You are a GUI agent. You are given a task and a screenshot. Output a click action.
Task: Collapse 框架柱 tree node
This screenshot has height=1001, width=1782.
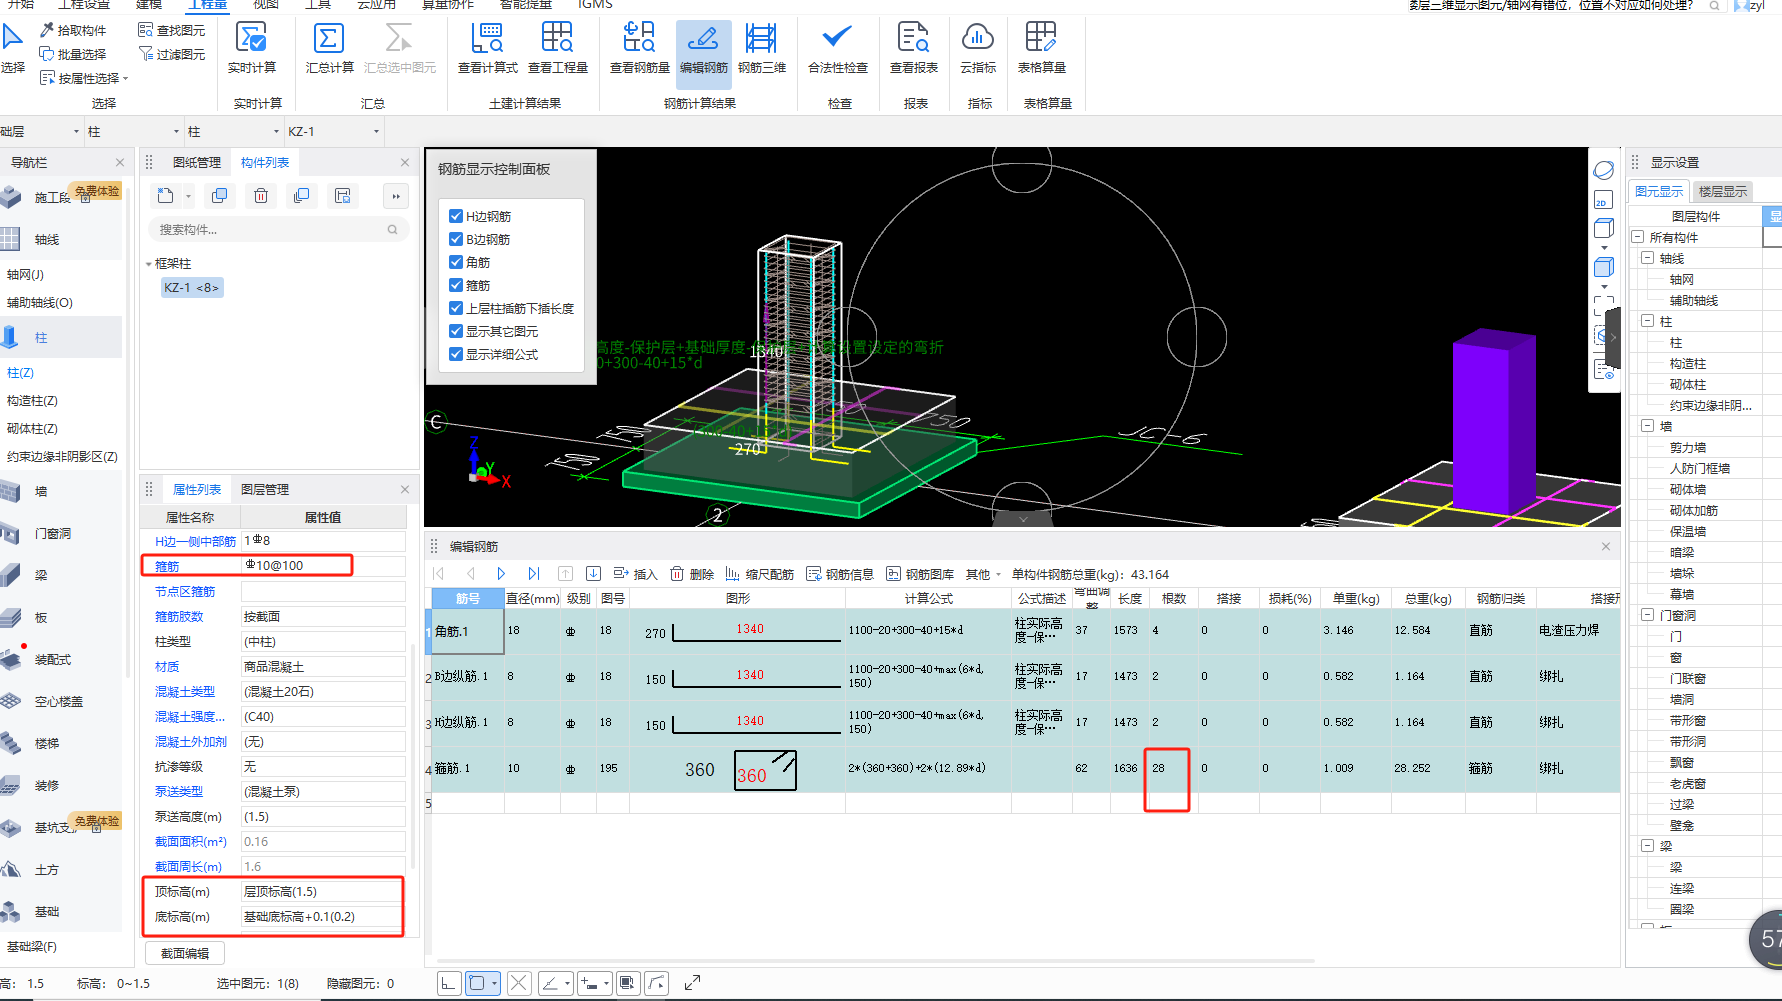[149, 264]
